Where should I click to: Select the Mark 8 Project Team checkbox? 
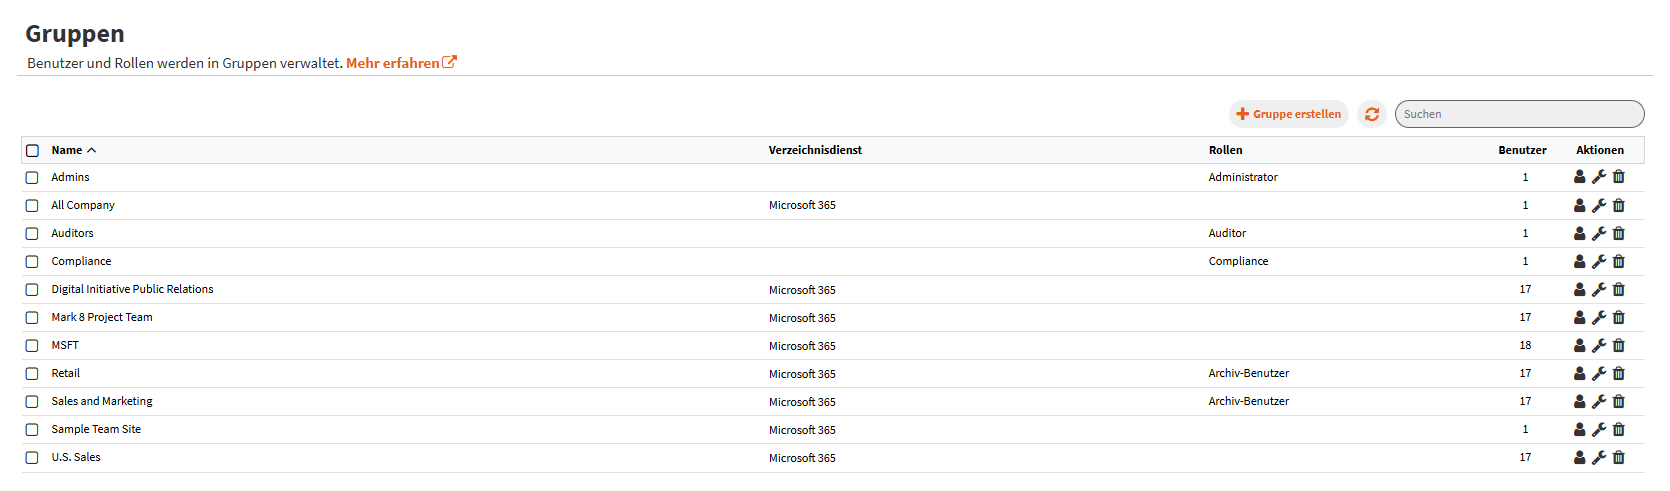tap(32, 317)
